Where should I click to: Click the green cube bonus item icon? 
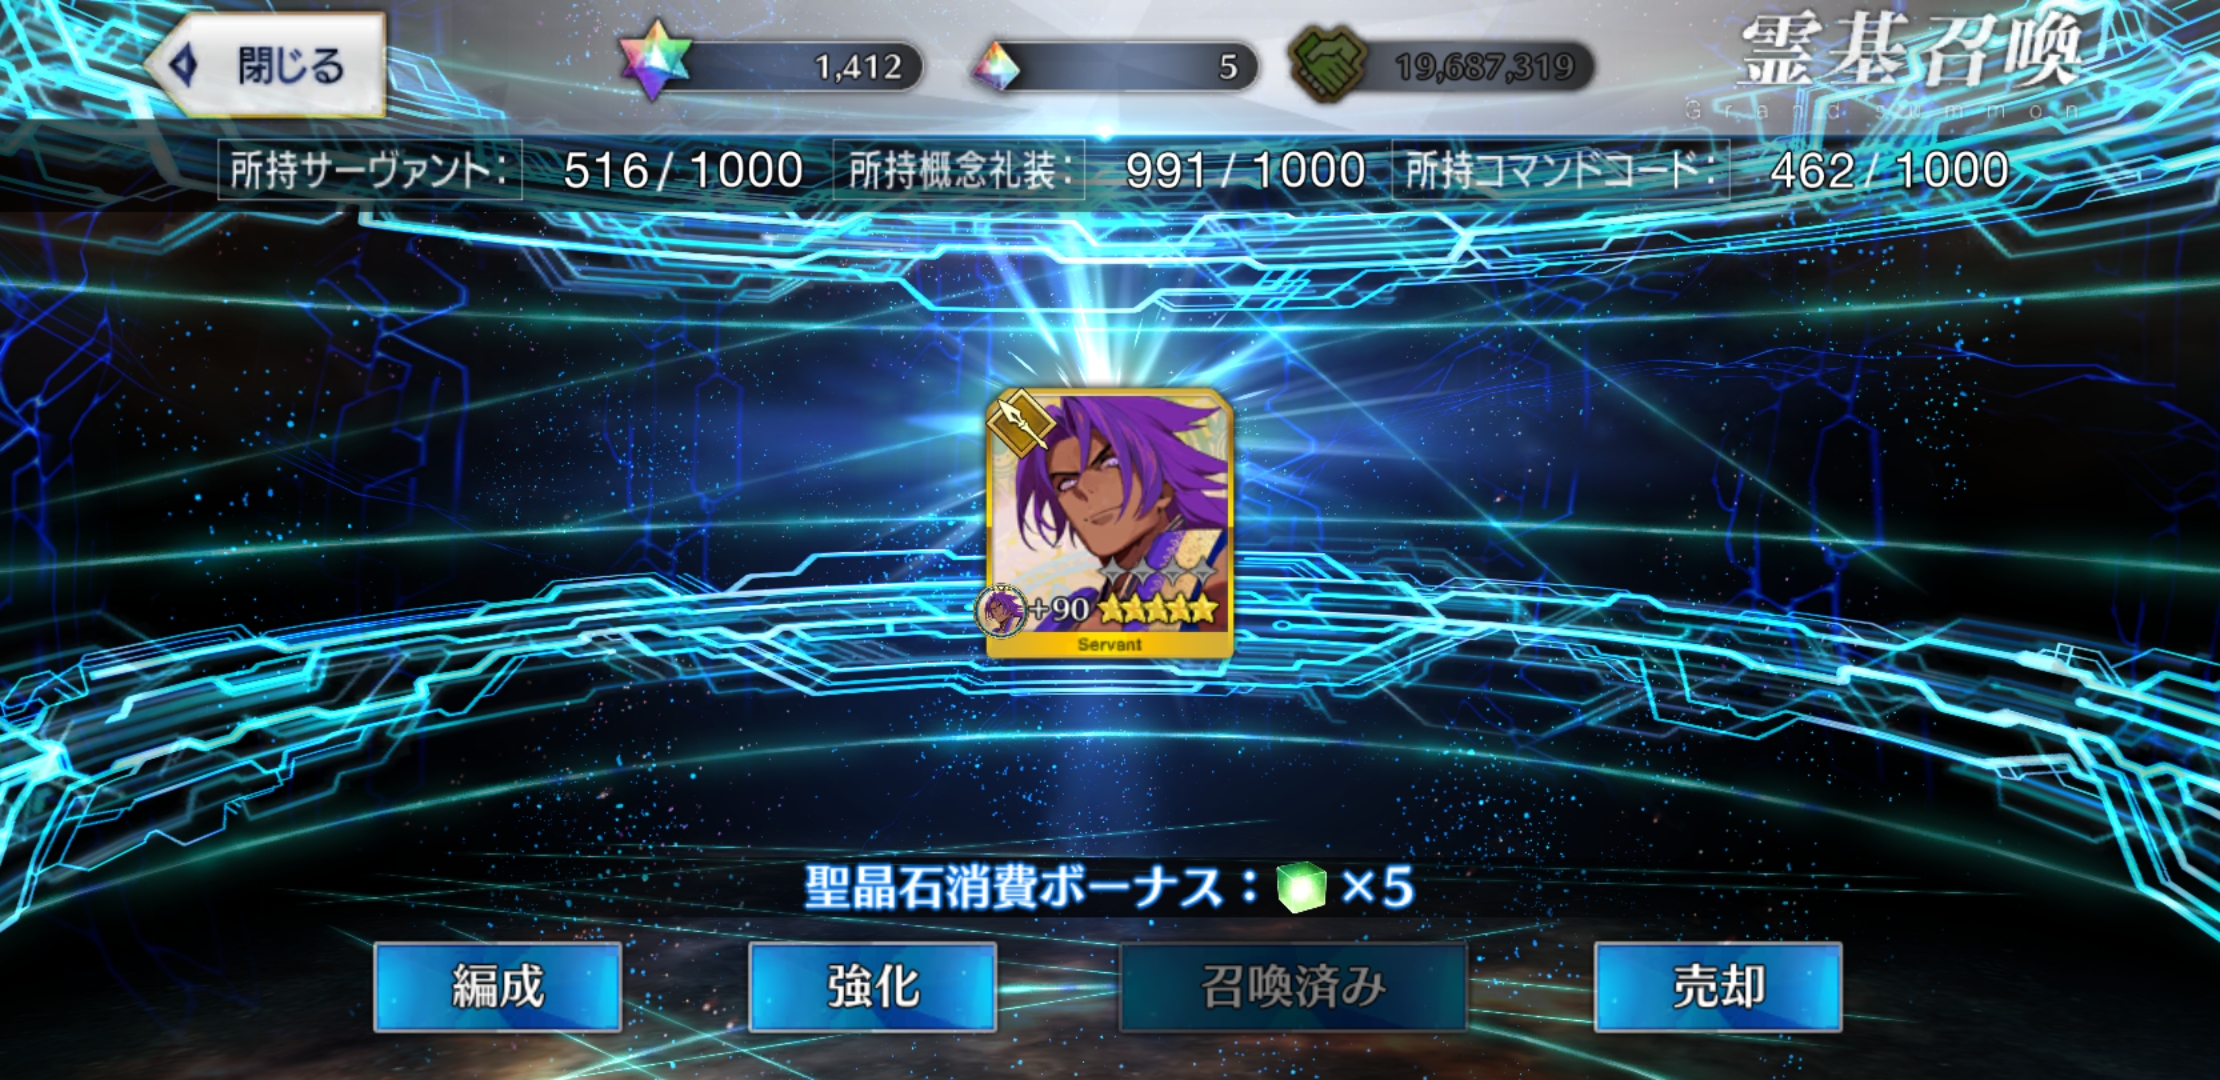point(1301,887)
